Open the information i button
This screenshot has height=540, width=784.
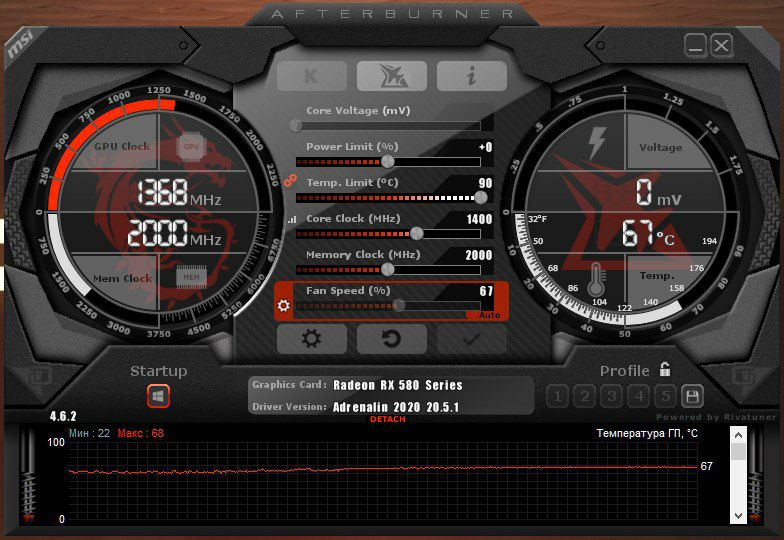coord(472,76)
